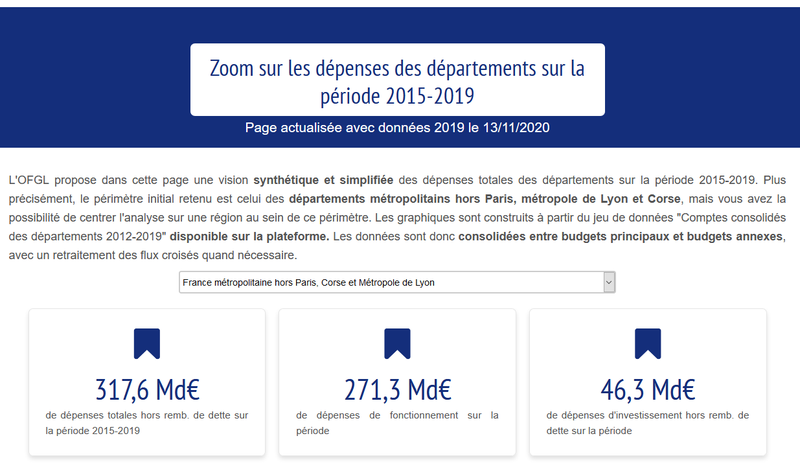Viewport: 800px width, 471px height.
Task: Open the France métropolitaine region selector
Action: 390,282
